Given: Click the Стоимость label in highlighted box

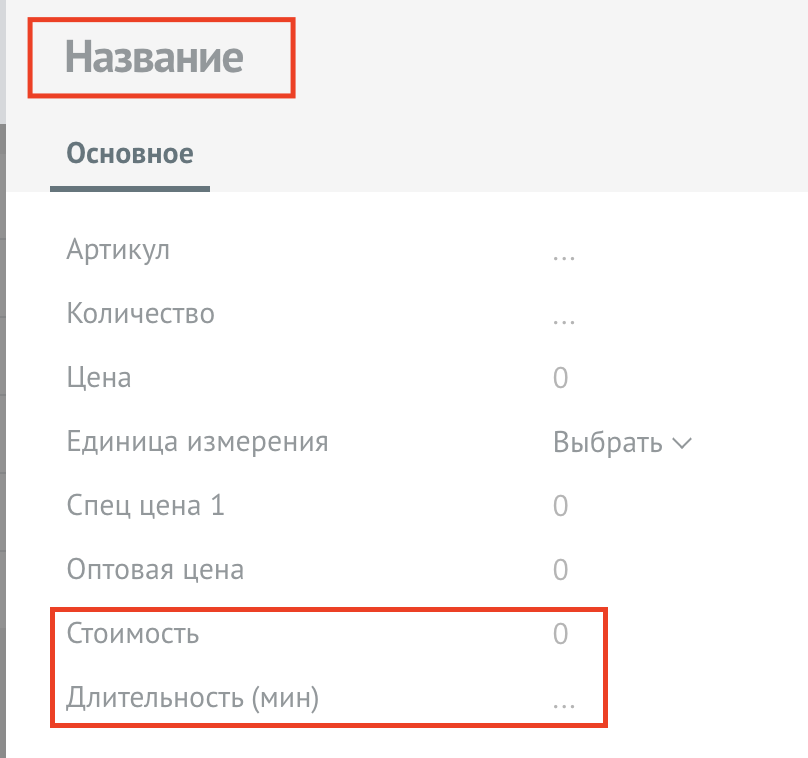Looking at the screenshot, I should 132,634.
